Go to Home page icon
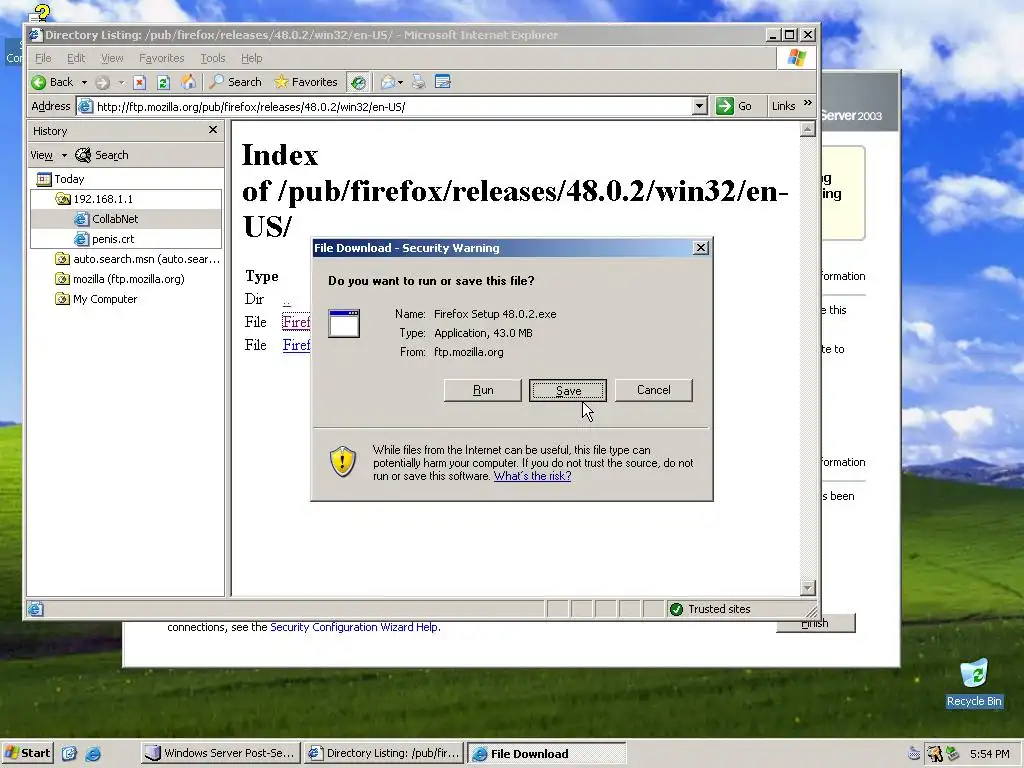1024x768 pixels. click(x=188, y=82)
